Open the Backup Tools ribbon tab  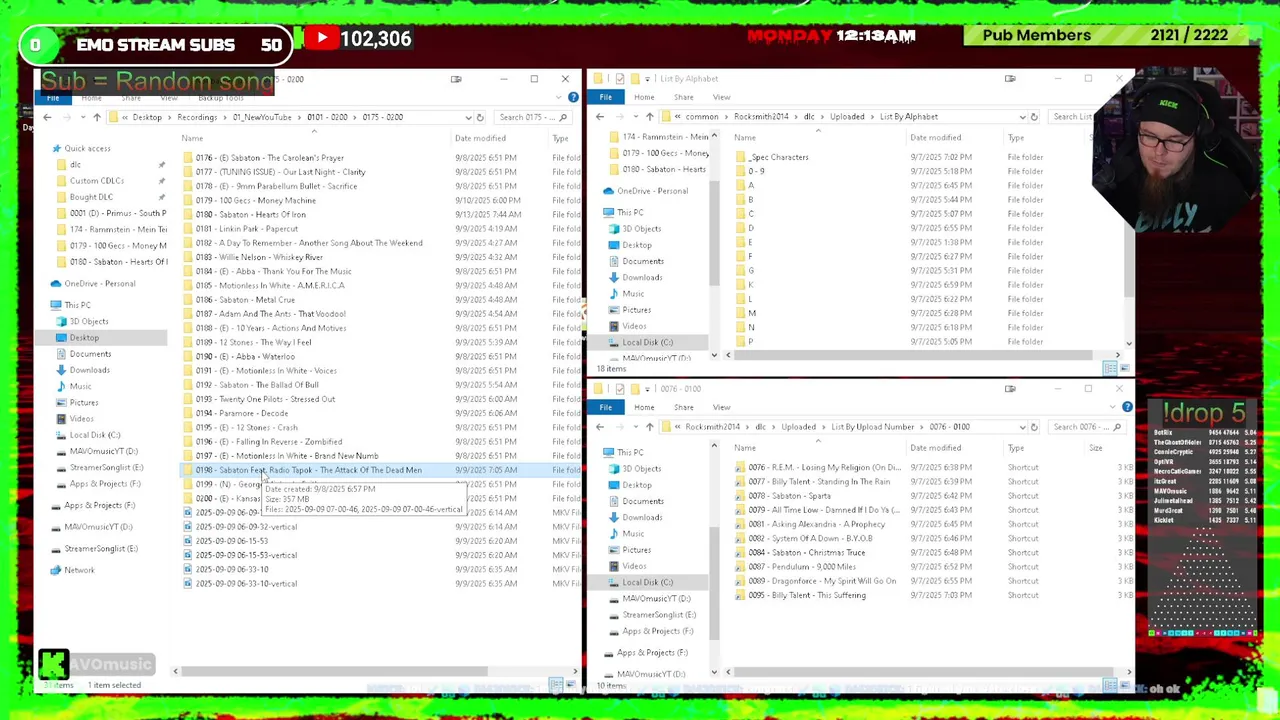220,98
